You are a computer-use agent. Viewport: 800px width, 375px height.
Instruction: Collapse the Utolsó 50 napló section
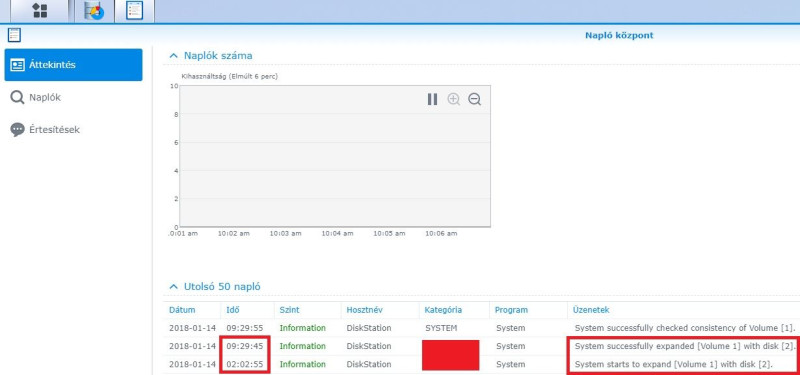(x=174, y=287)
